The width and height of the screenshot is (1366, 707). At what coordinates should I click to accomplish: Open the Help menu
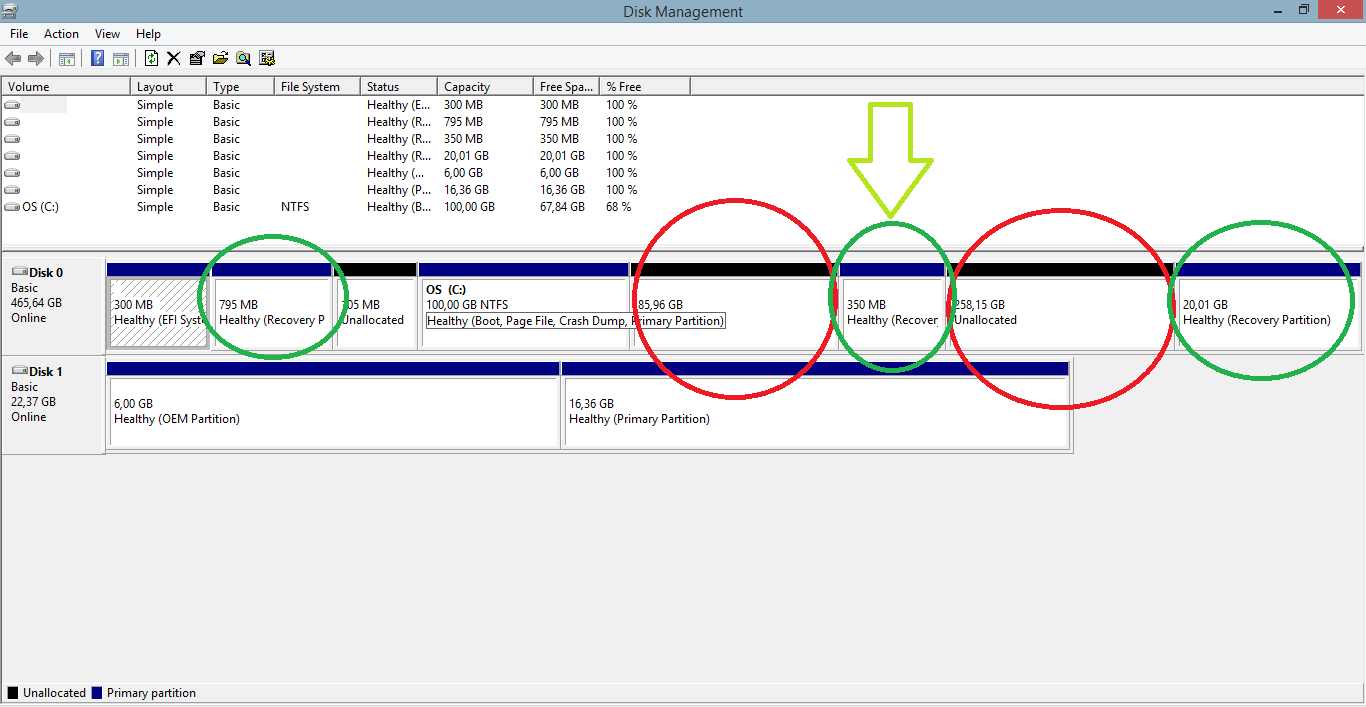pos(148,34)
